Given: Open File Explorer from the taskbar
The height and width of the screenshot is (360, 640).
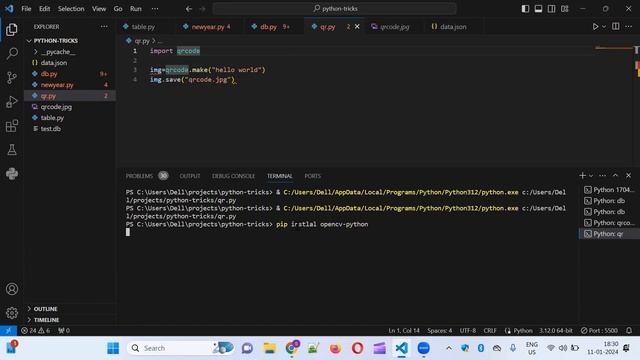Looking at the screenshot, I should (x=269, y=348).
